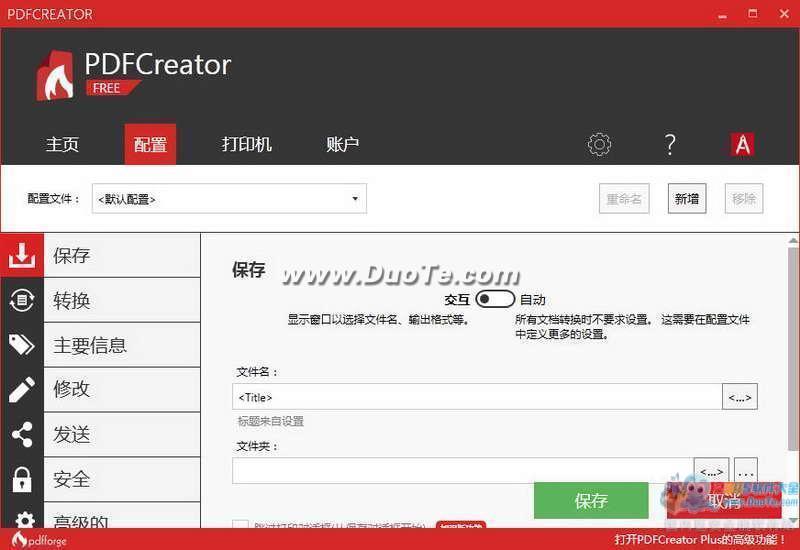Screen dimensions: 800x550
Task: Click the metadata tag icon
Action: click(x=21, y=345)
